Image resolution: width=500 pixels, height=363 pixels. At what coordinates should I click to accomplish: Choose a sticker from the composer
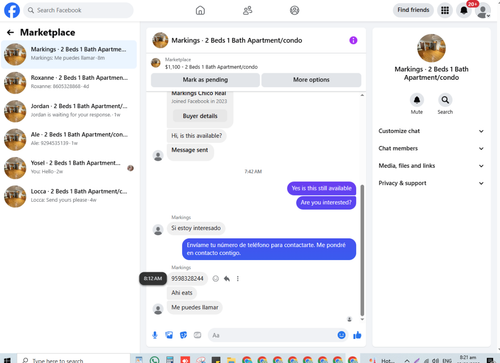pyautogui.click(x=183, y=335)
